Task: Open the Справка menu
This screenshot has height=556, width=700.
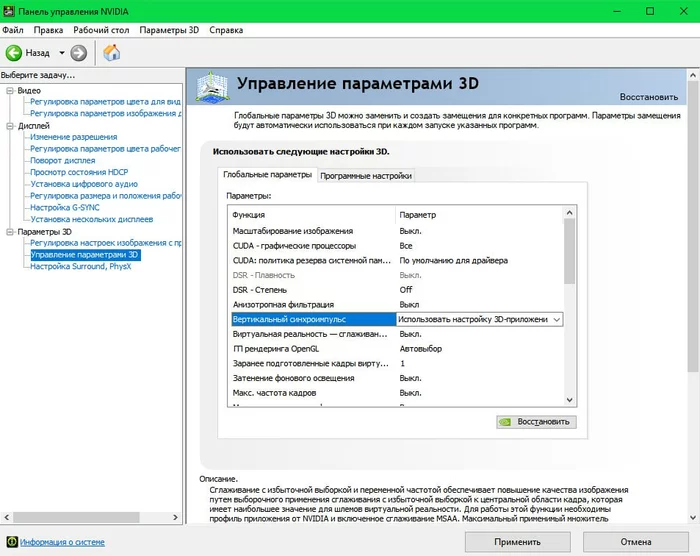Action: tap(226, 30)
